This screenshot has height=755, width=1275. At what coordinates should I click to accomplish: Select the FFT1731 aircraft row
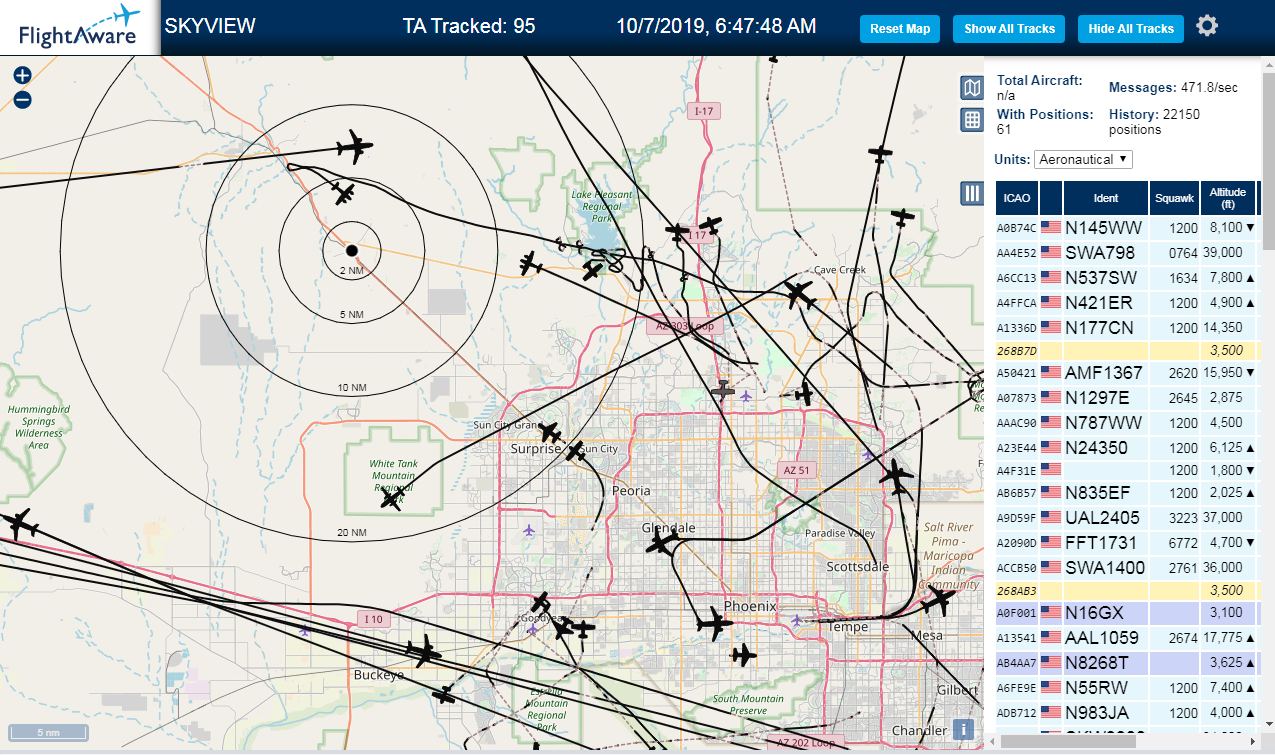(x=1127, y=542)
